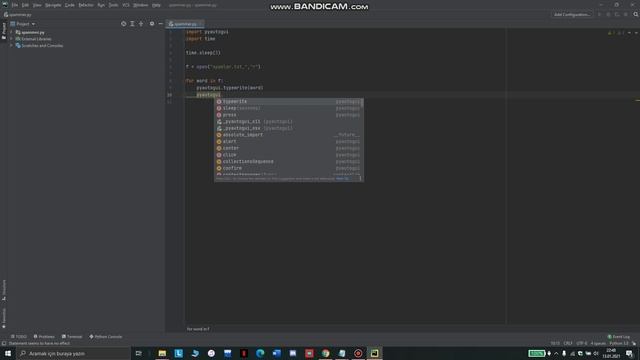Viewport: 640px width, 360px height.
Task: Go to next highlighted error arrow
Action: point(636,33)
